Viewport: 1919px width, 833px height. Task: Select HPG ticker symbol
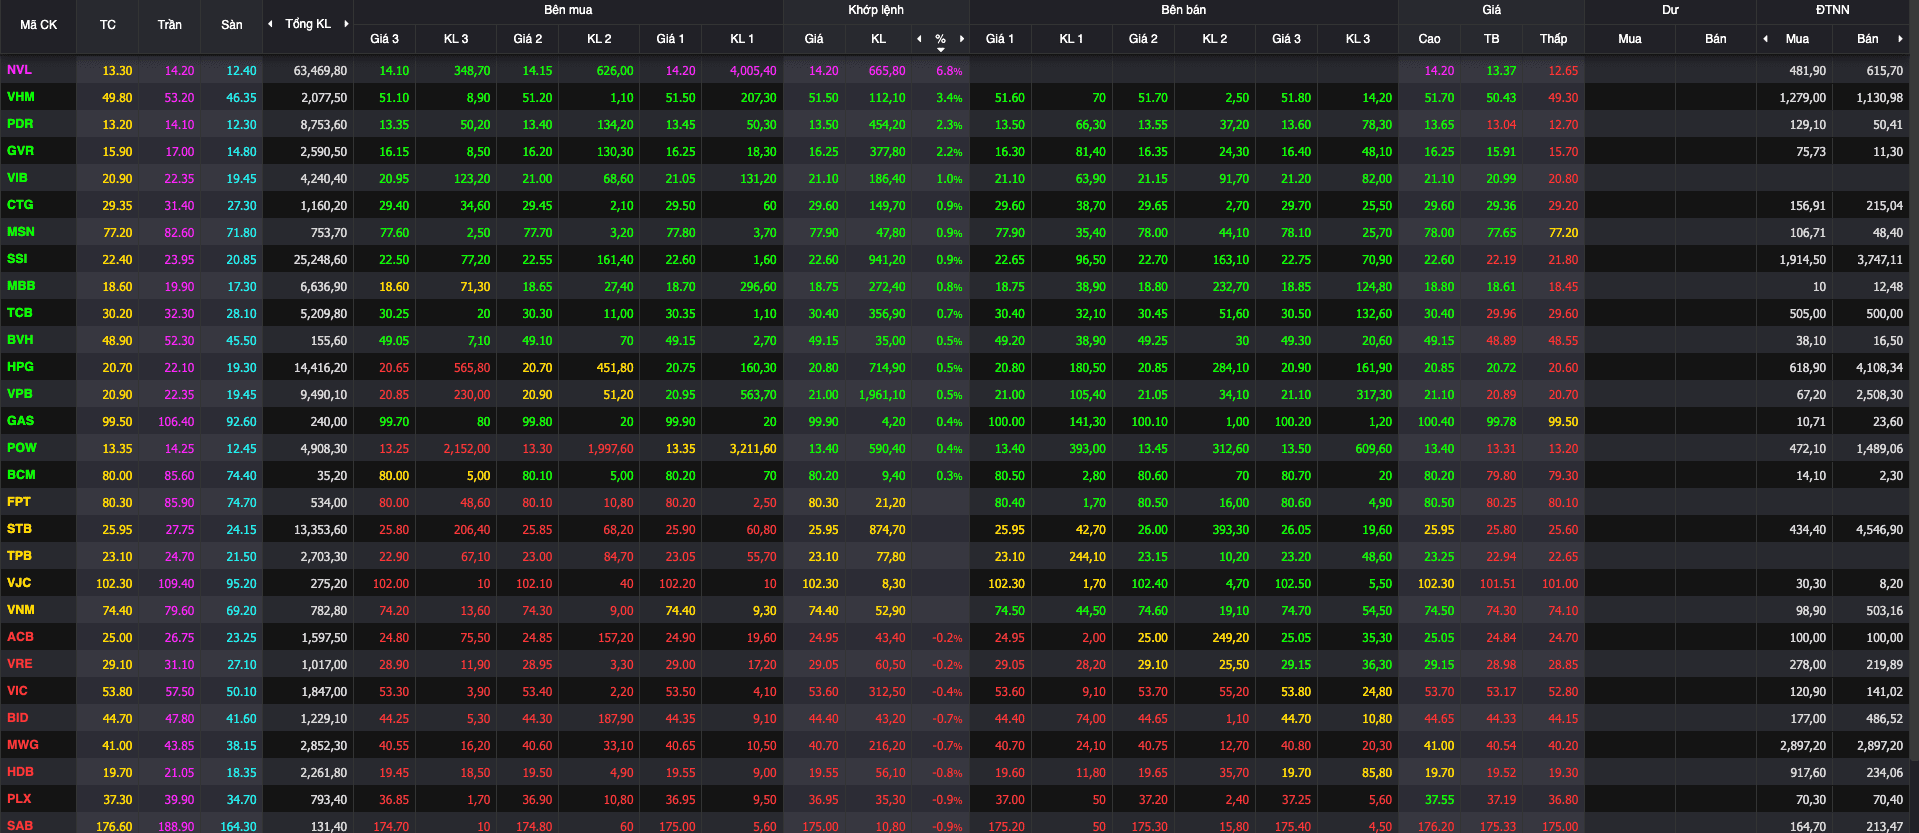coord(20,367)
